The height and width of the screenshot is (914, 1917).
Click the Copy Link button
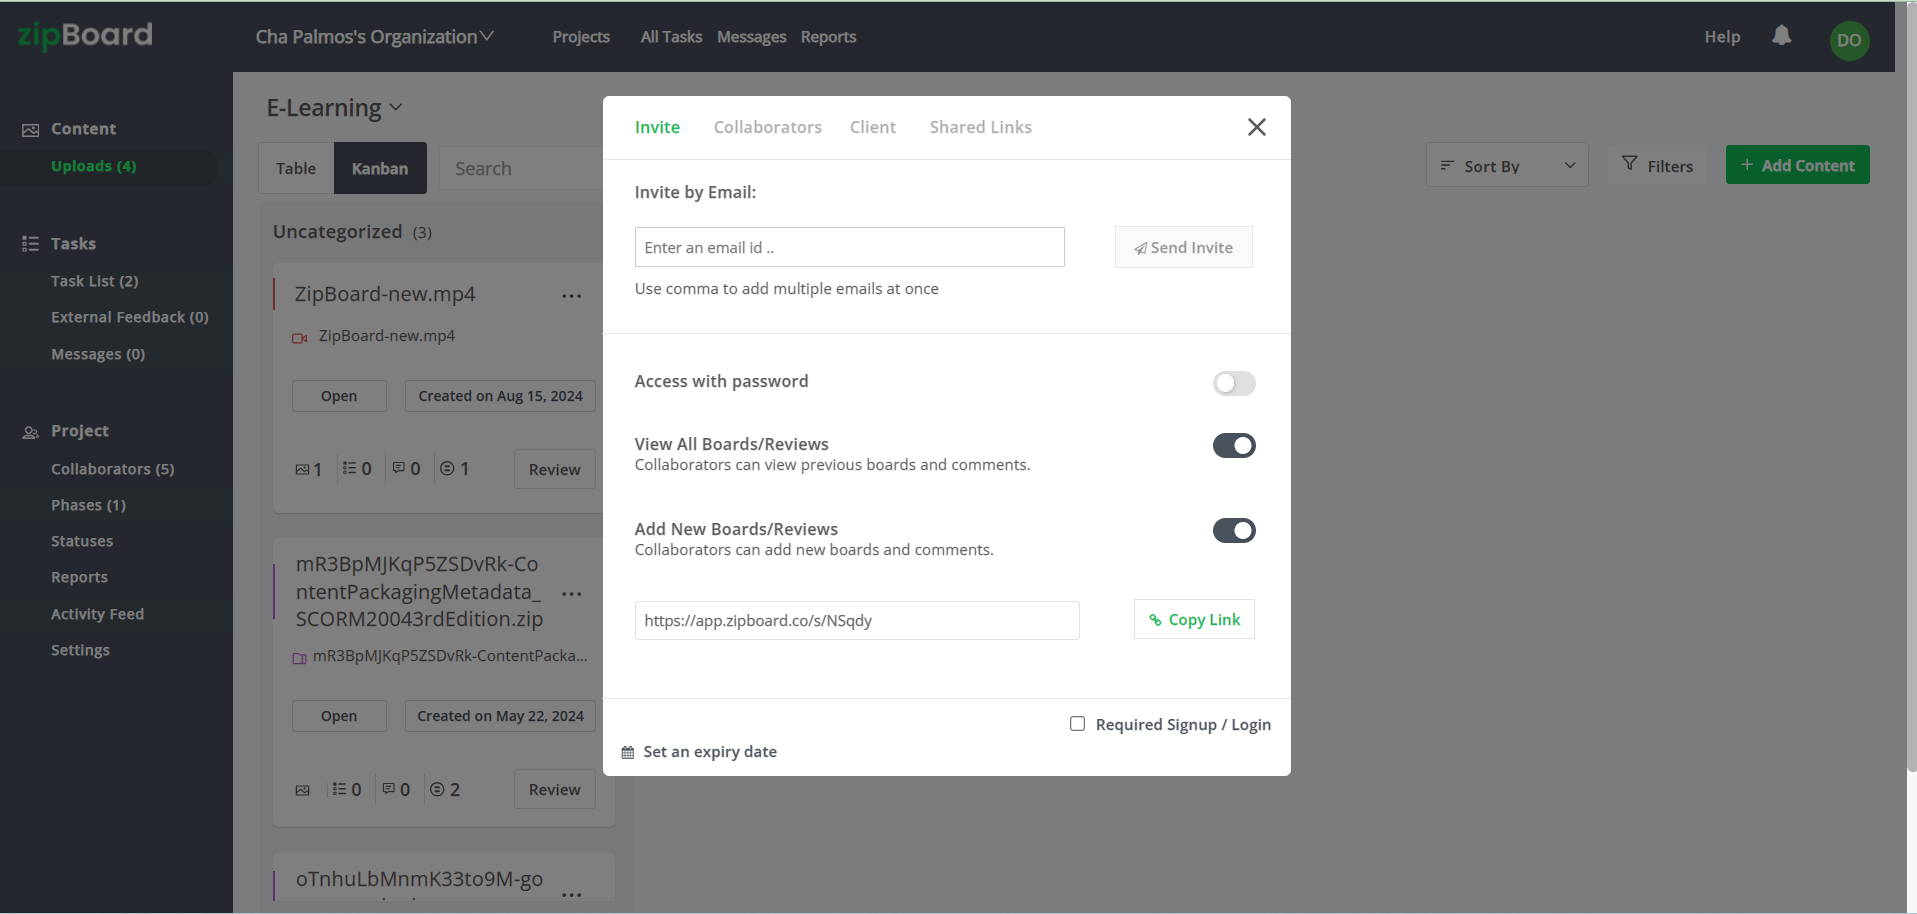(1193, 619)
